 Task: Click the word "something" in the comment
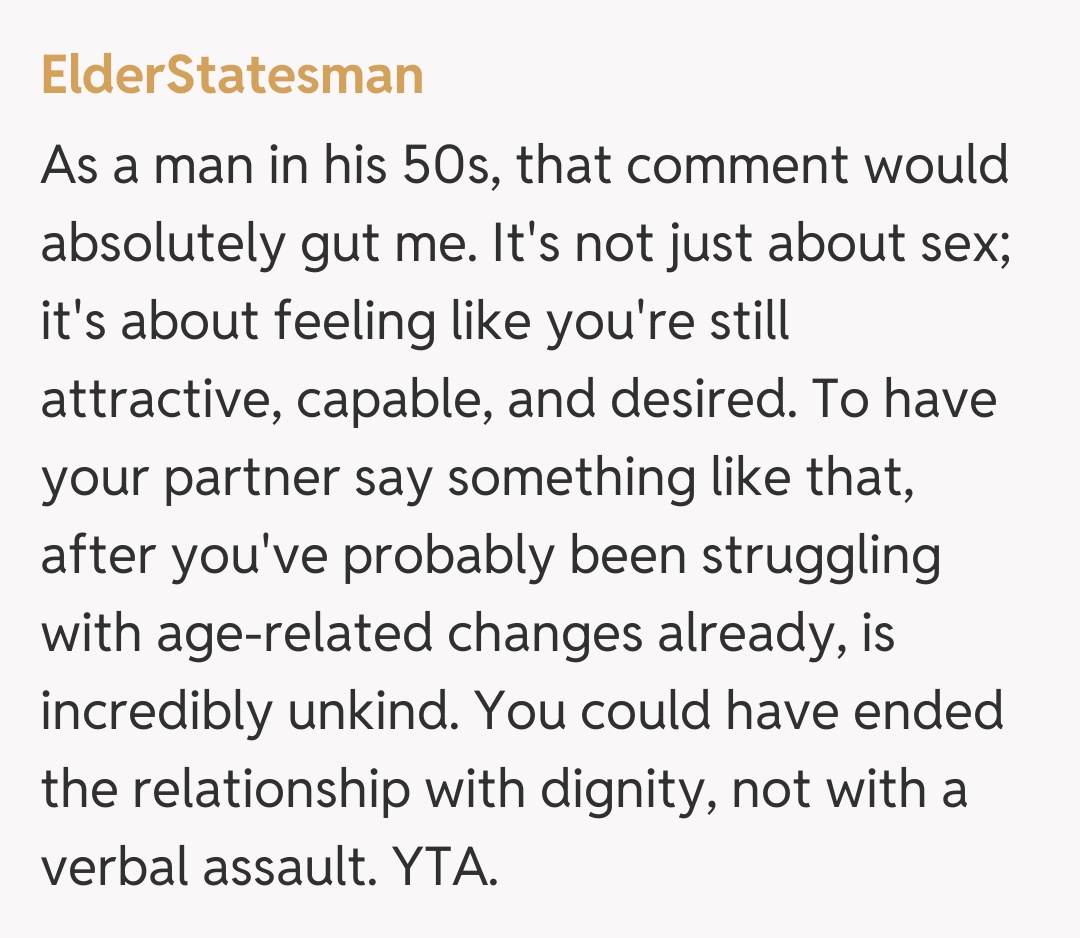click(570, 479)
